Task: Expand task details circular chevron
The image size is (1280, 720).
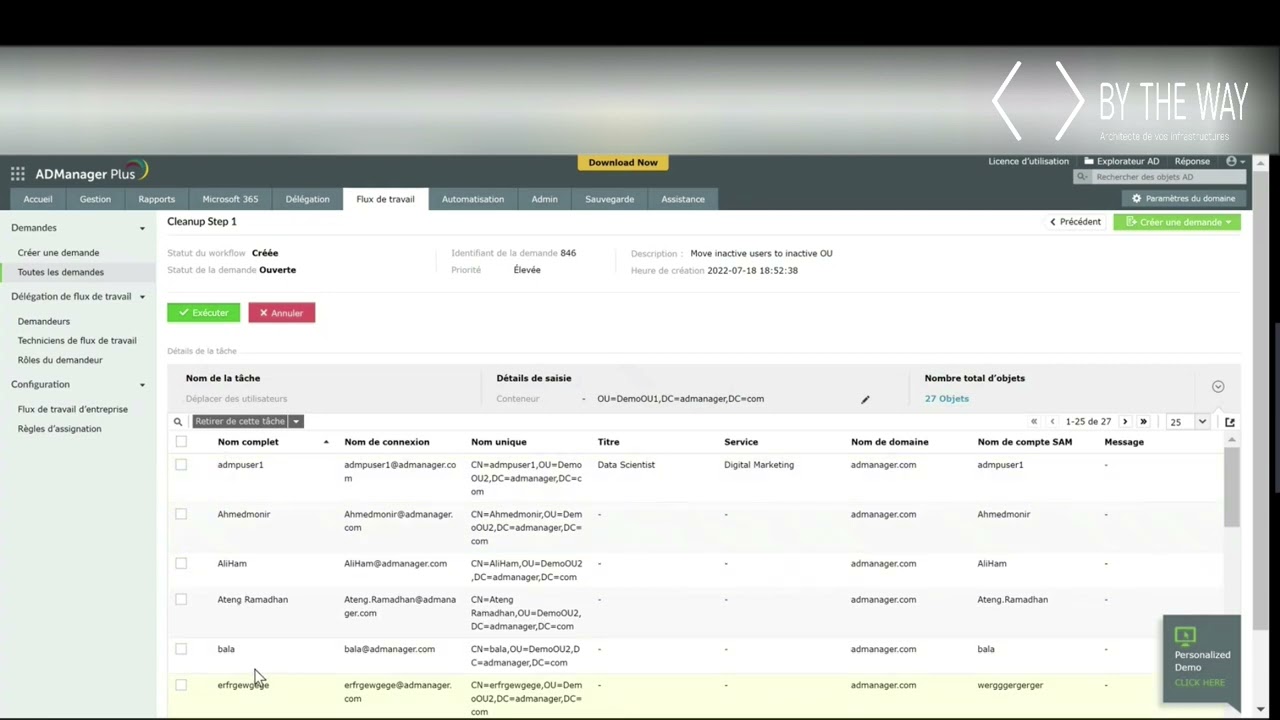Action: click(x=1218, y=387)
